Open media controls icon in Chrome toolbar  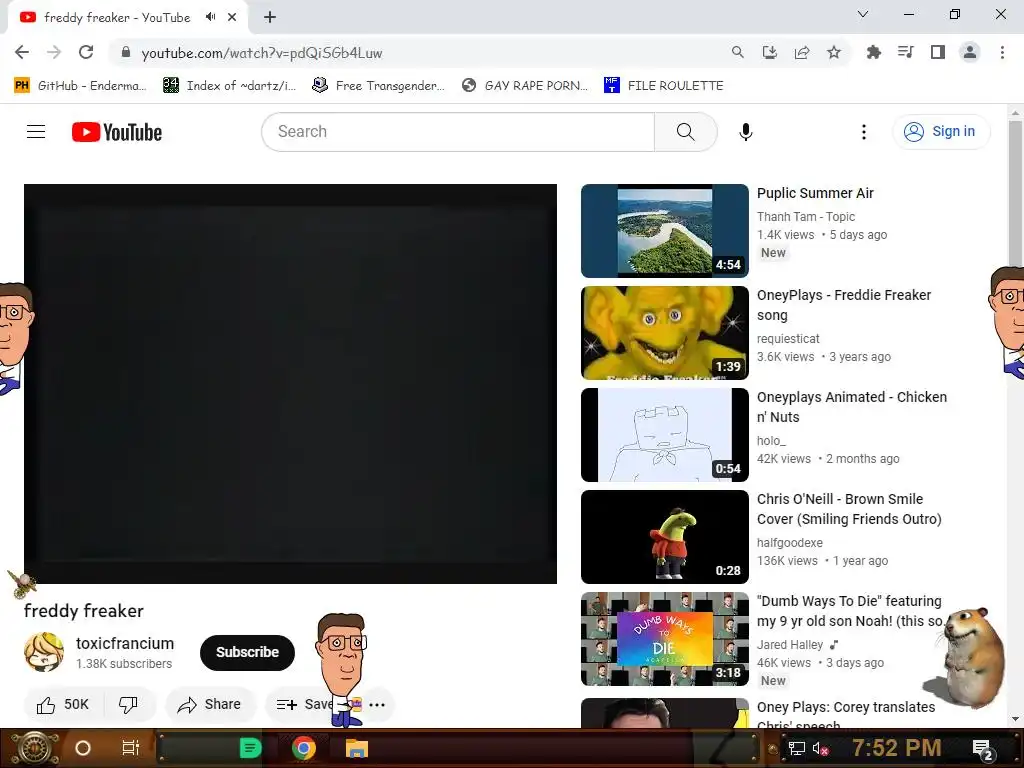click(906, 52)
